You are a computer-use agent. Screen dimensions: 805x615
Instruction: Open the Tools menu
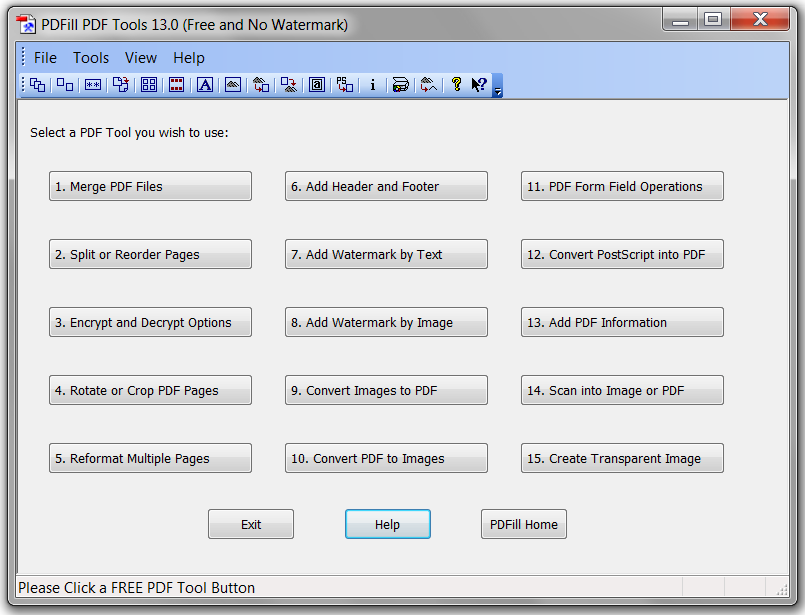point(91,58)
